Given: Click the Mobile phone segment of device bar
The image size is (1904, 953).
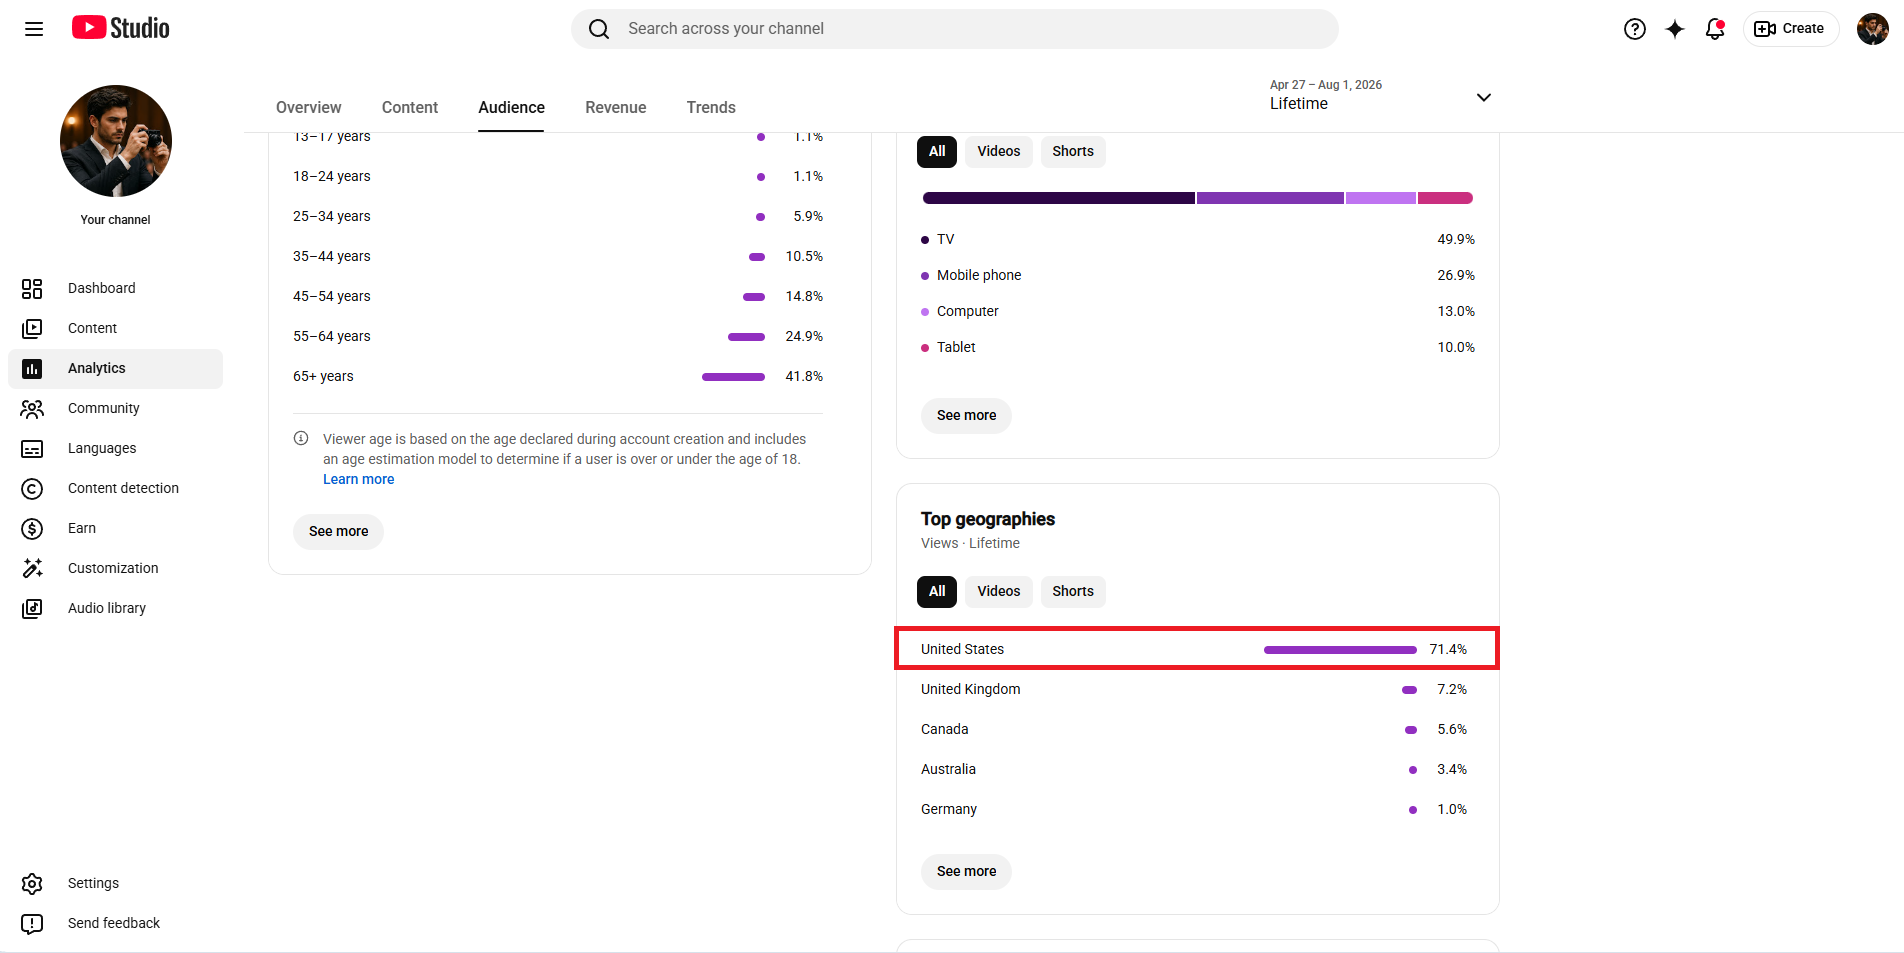Looking at the screenshot, I should coord(1270,198).
